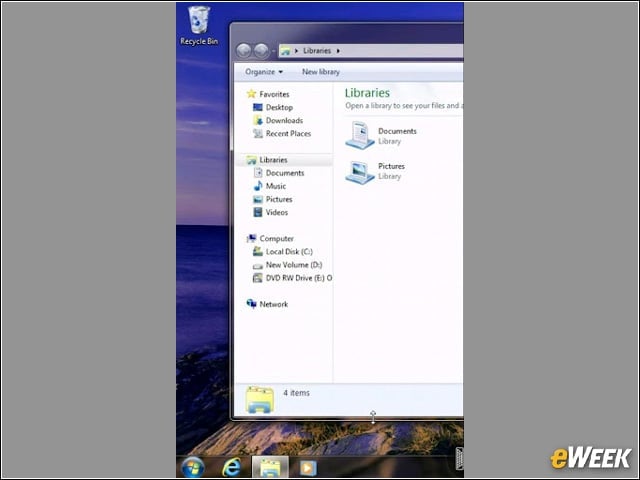Click the DVD RW Drive icon
640x480 pixels.
pyautogui.click(x=258, y=278)
